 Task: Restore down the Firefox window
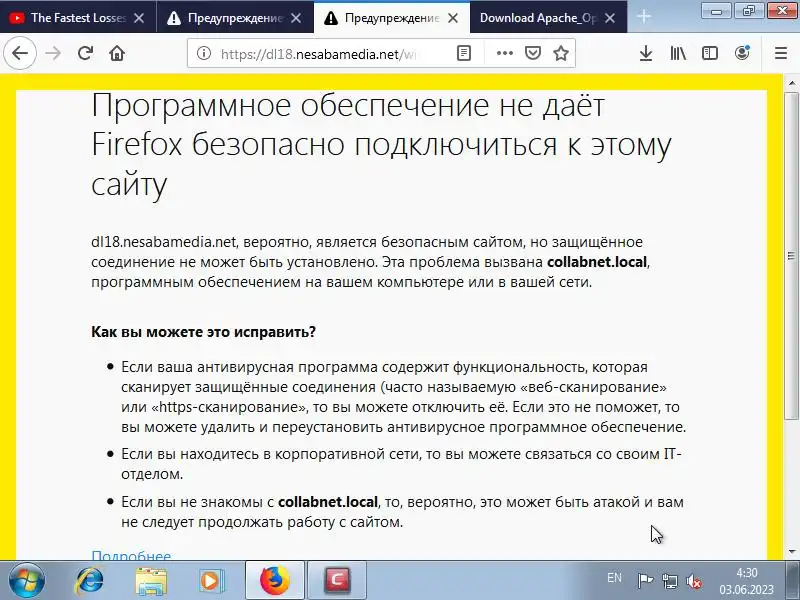coord(748,11)
